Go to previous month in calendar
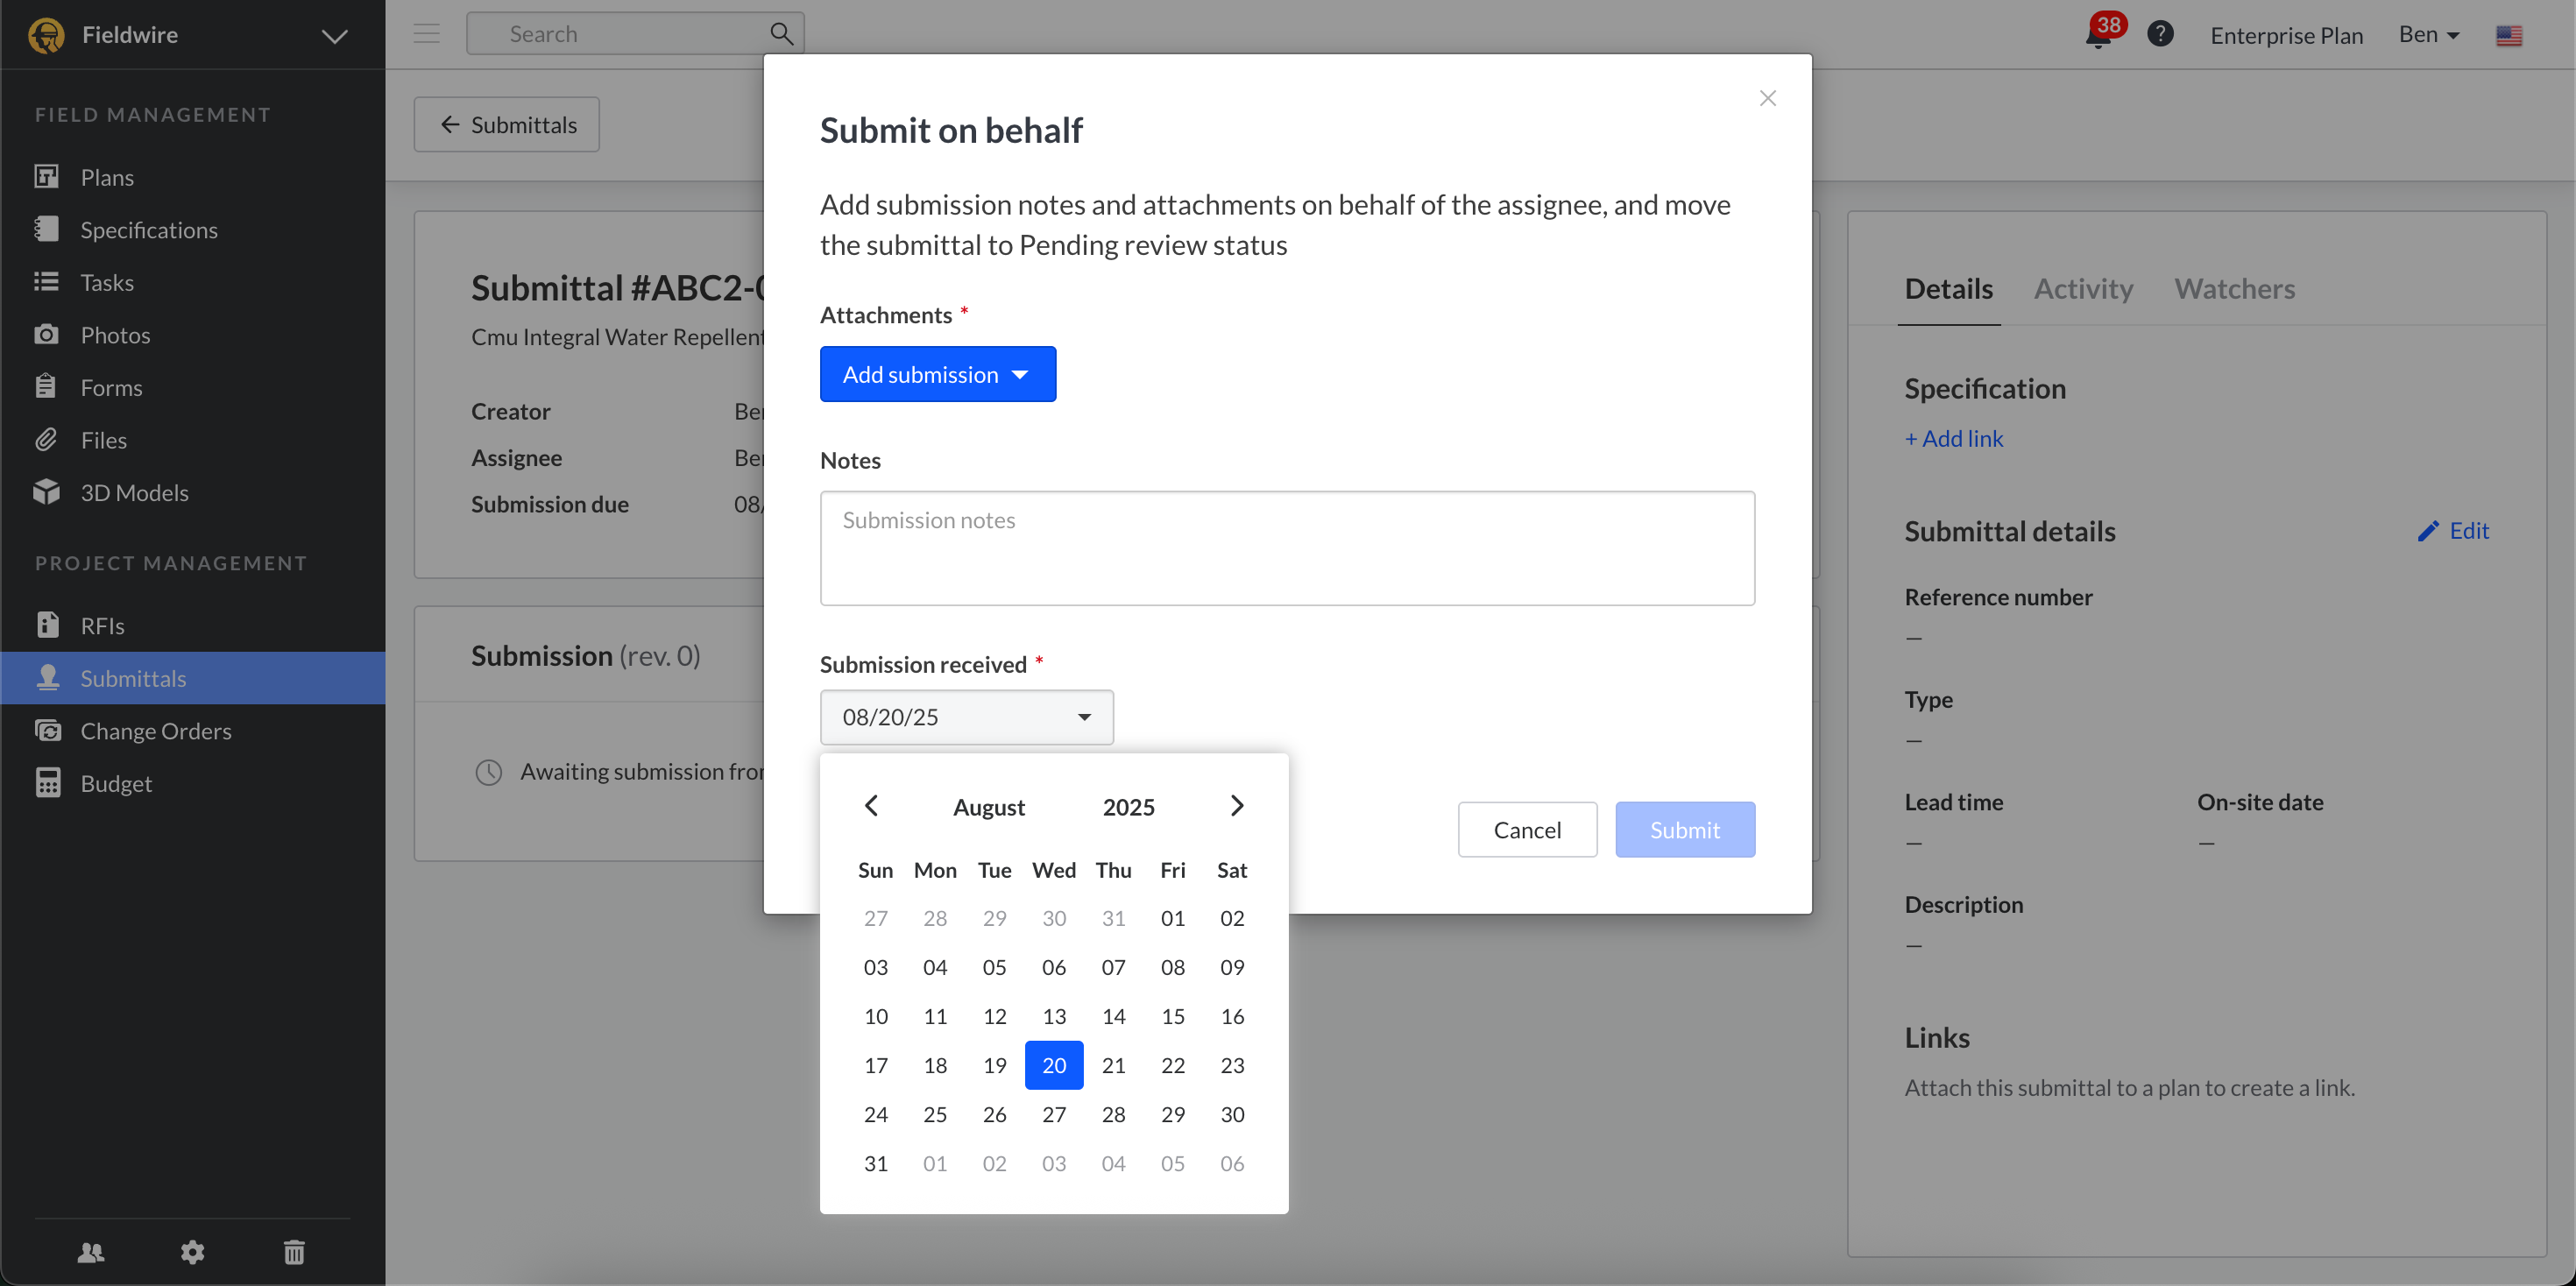Image resolution: width=2576 pixels, height=1286 pixels. (x=871, y=805)
